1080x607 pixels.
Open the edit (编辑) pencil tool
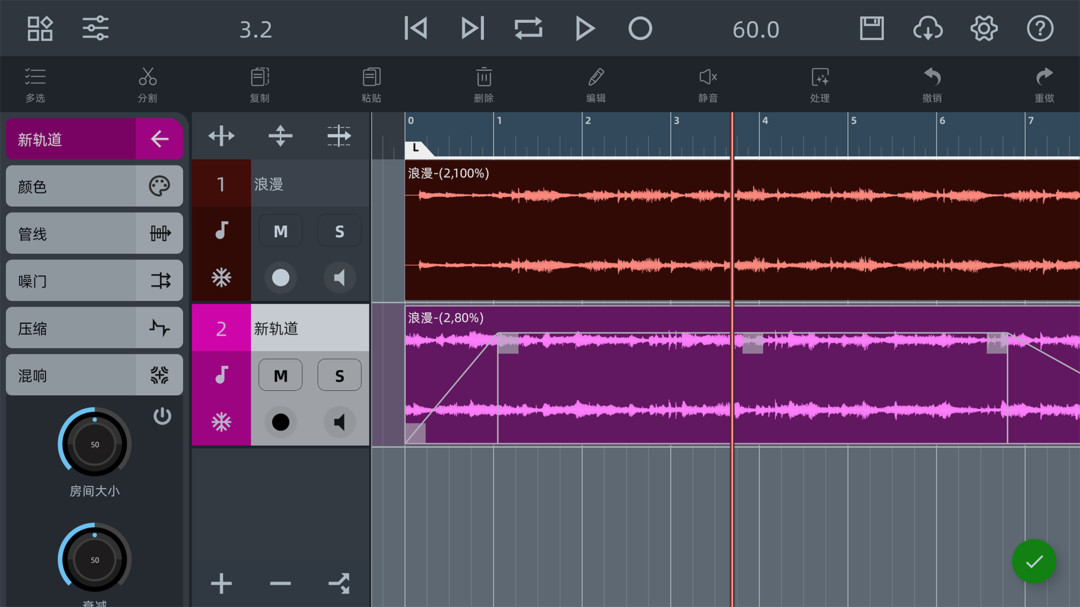(x=596, y=84)
